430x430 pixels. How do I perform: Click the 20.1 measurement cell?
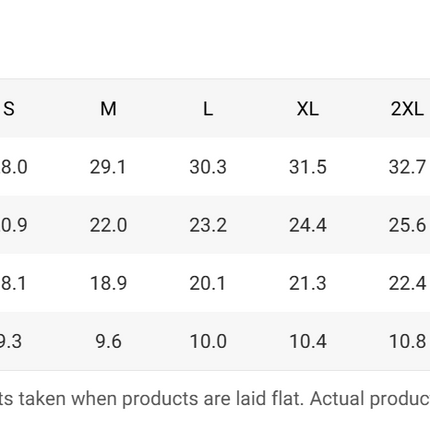tap(208, 283)
